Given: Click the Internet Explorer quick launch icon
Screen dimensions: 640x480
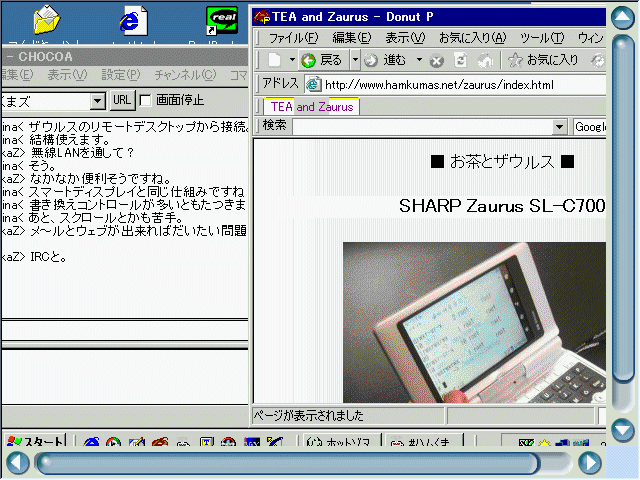Looking at the screenshot, I should point(91,441).
